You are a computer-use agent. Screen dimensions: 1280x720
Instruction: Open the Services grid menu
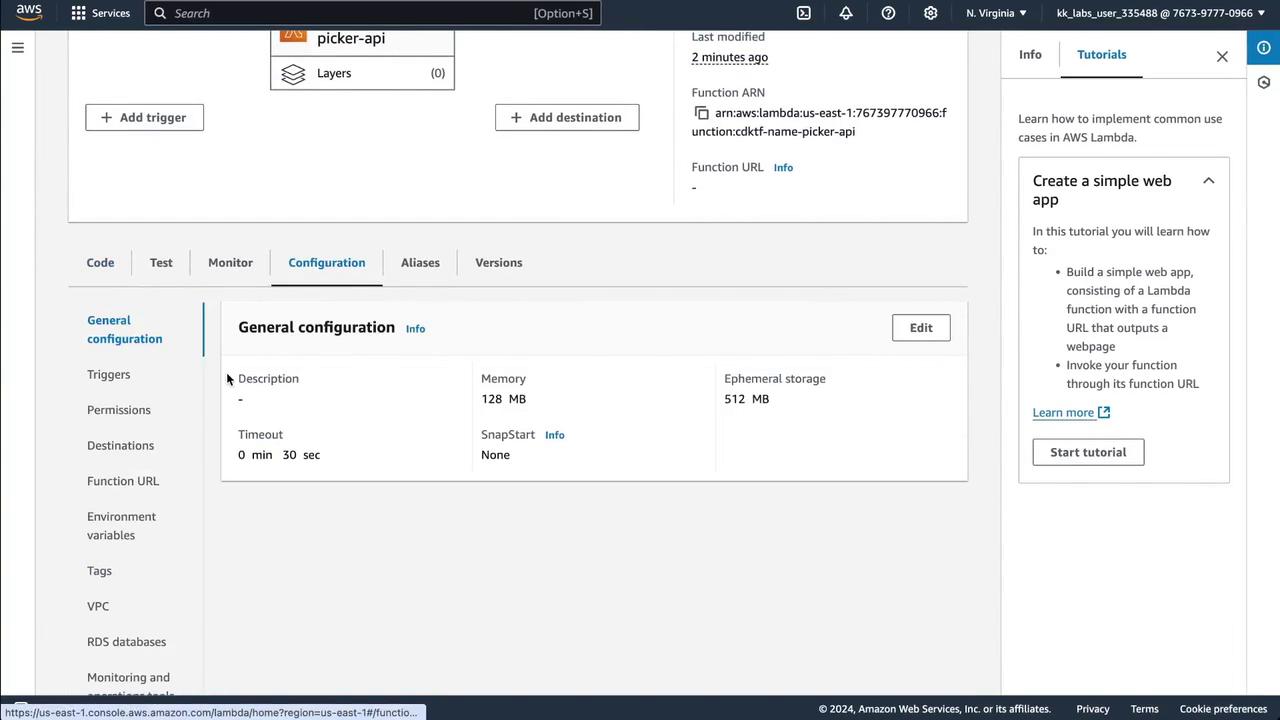click(100, 13)
